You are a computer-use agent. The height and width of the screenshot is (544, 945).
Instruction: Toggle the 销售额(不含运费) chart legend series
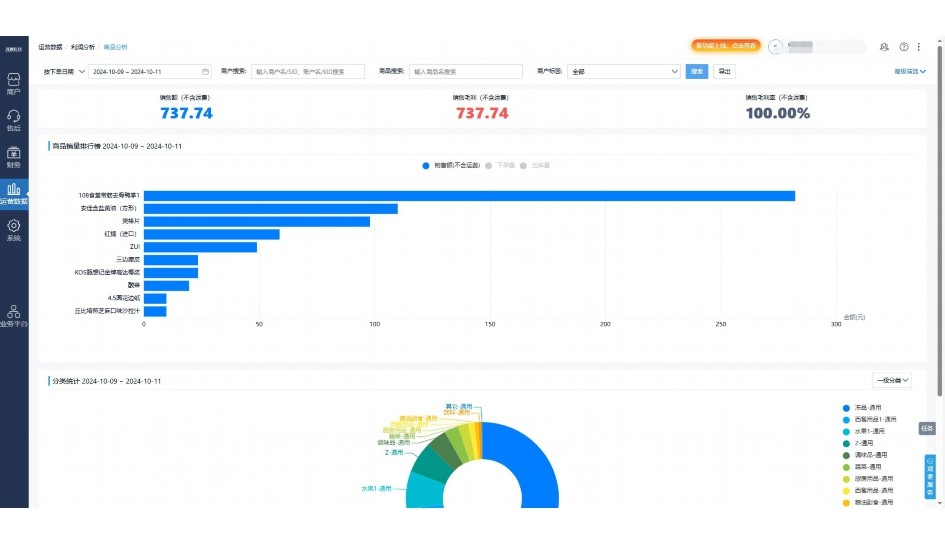coord(450,165)
